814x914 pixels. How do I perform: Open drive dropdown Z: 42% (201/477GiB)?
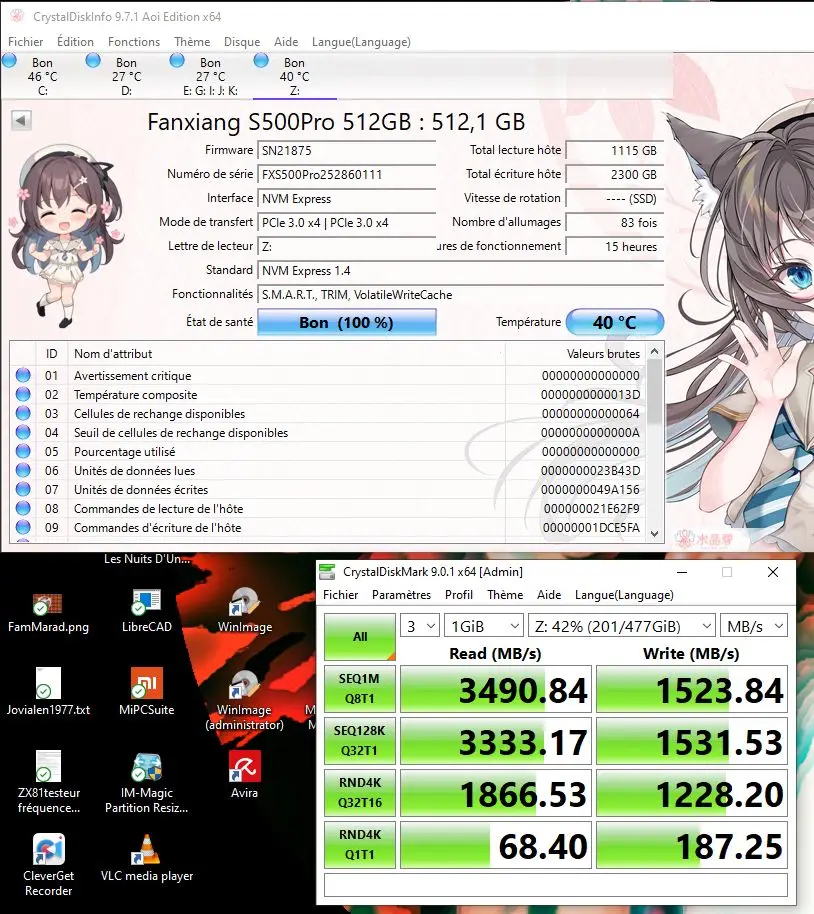(622, 626)
